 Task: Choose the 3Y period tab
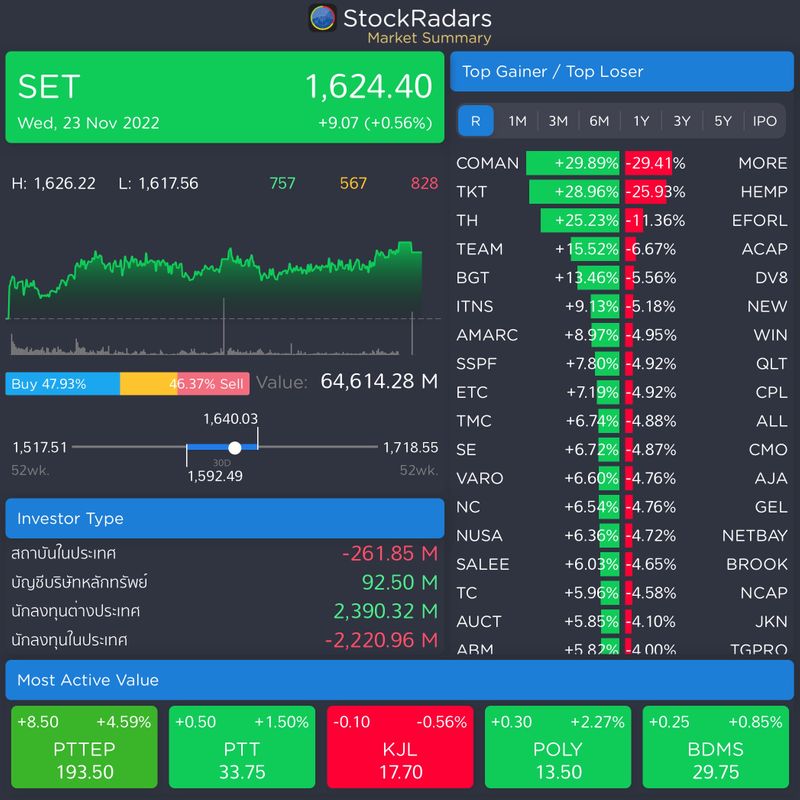pyautogui.click(x=682, y=121)
